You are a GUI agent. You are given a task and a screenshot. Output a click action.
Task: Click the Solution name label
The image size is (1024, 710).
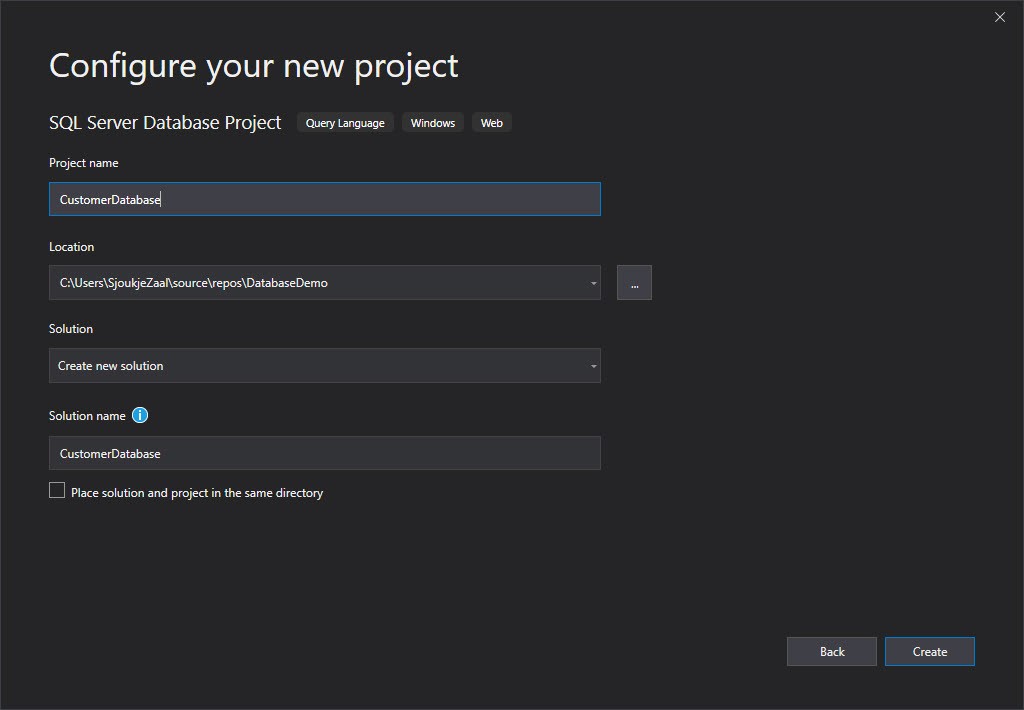coord(89,415)
